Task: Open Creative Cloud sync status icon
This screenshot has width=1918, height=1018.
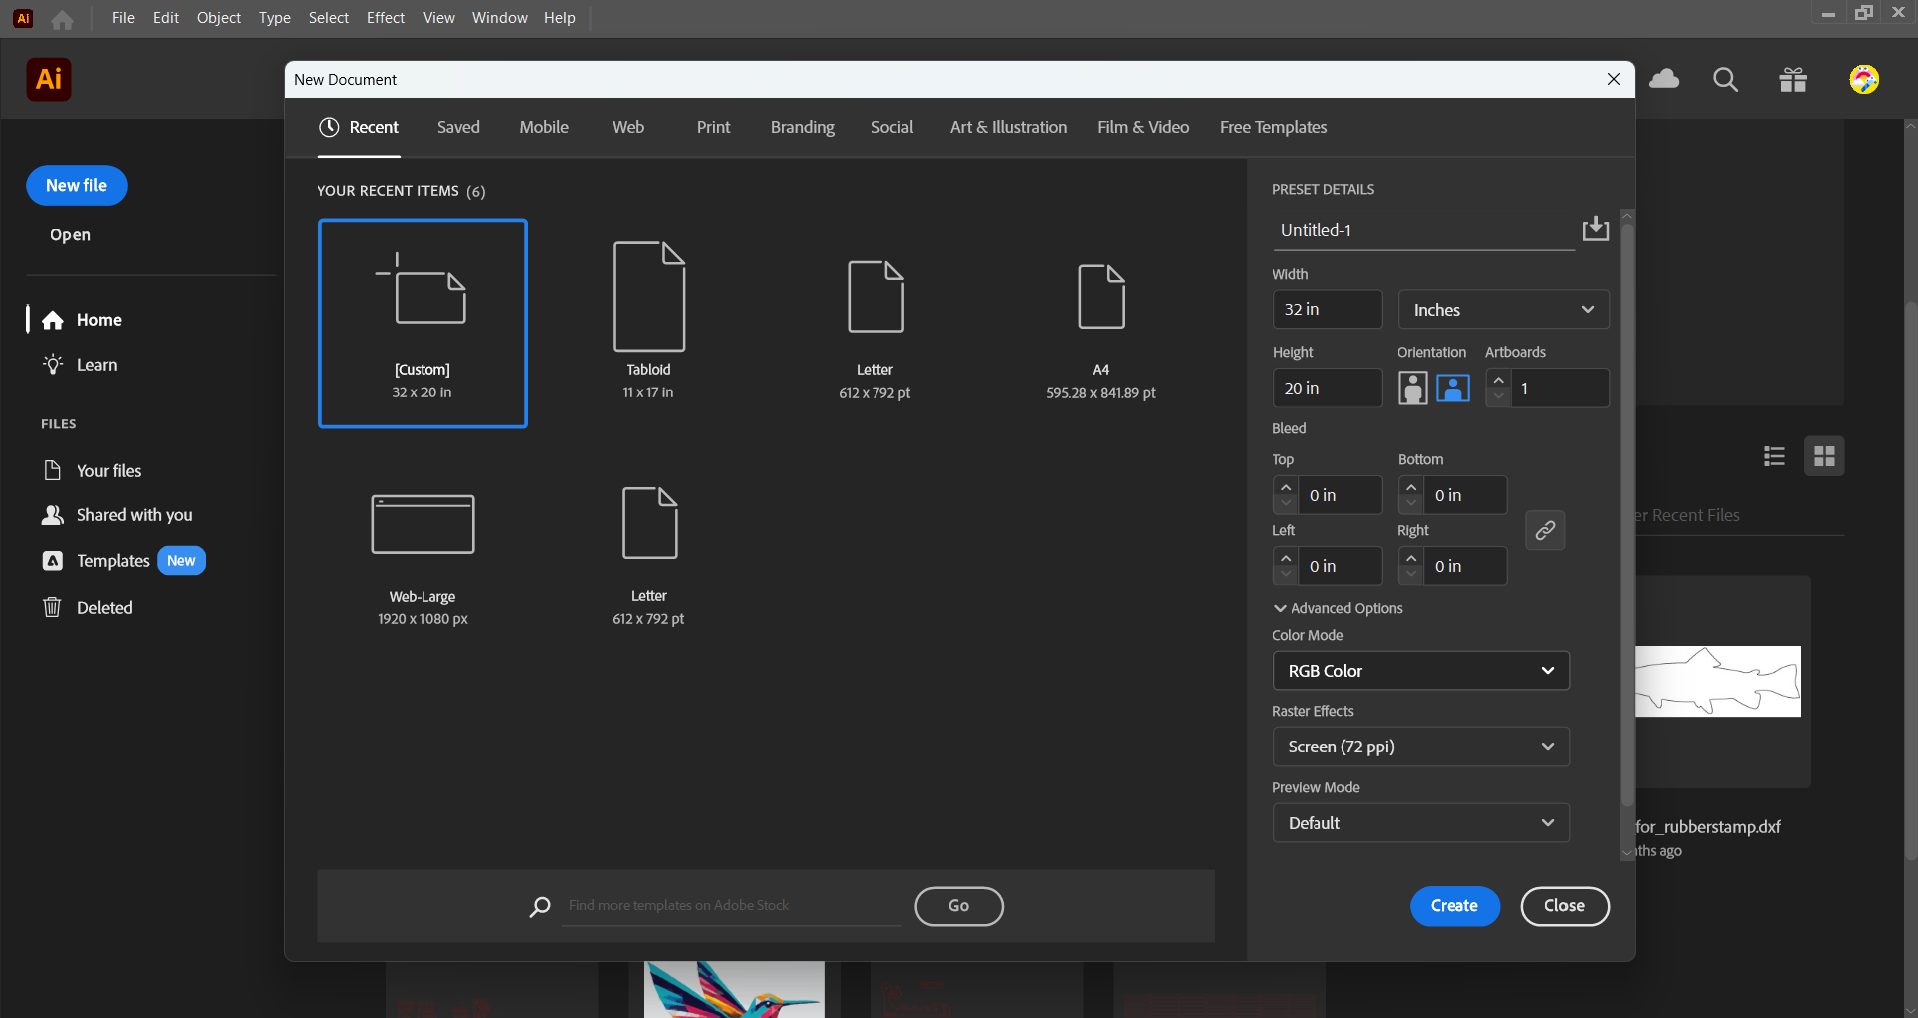Action: point(1664,79)
